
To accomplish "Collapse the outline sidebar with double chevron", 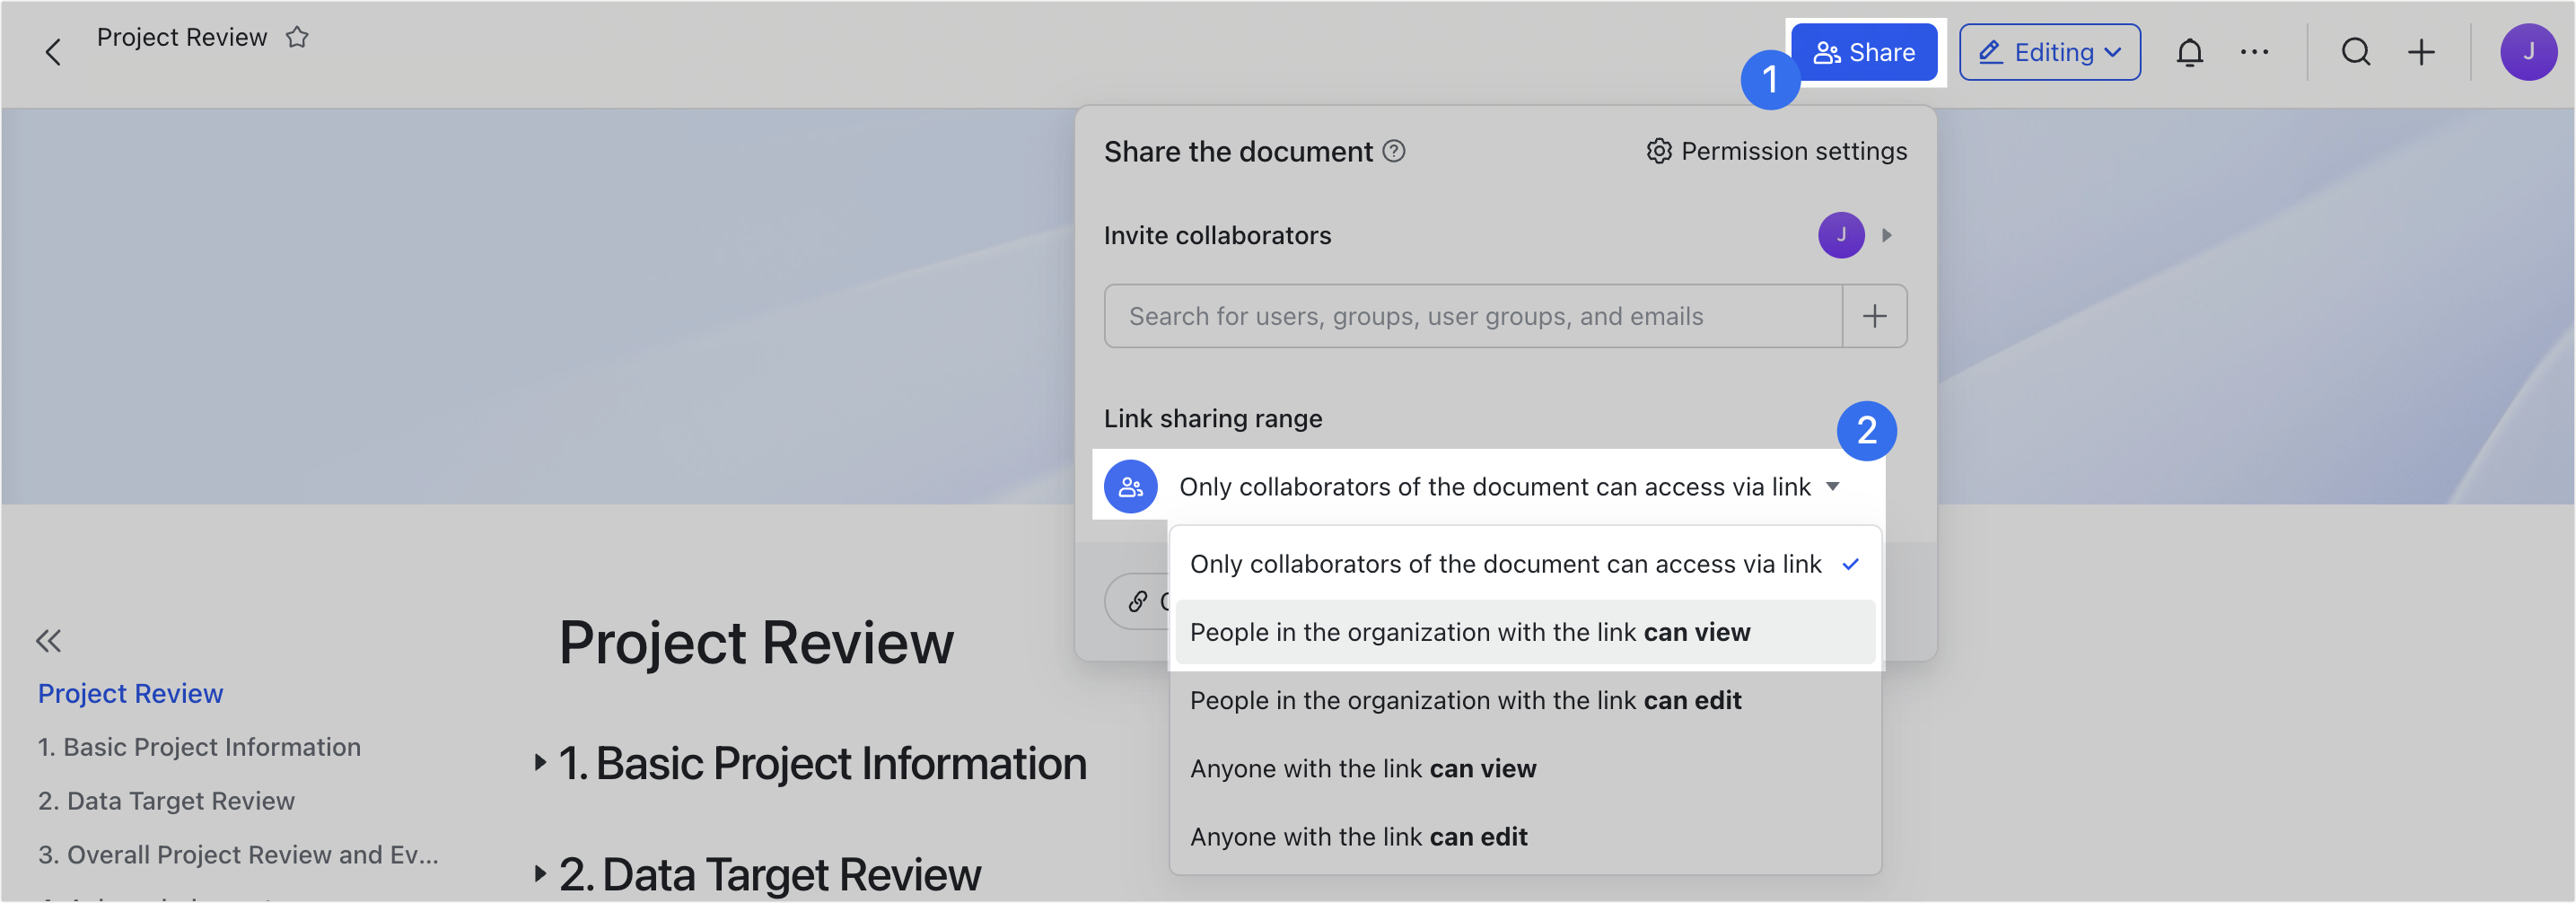I will coord(48,640).
